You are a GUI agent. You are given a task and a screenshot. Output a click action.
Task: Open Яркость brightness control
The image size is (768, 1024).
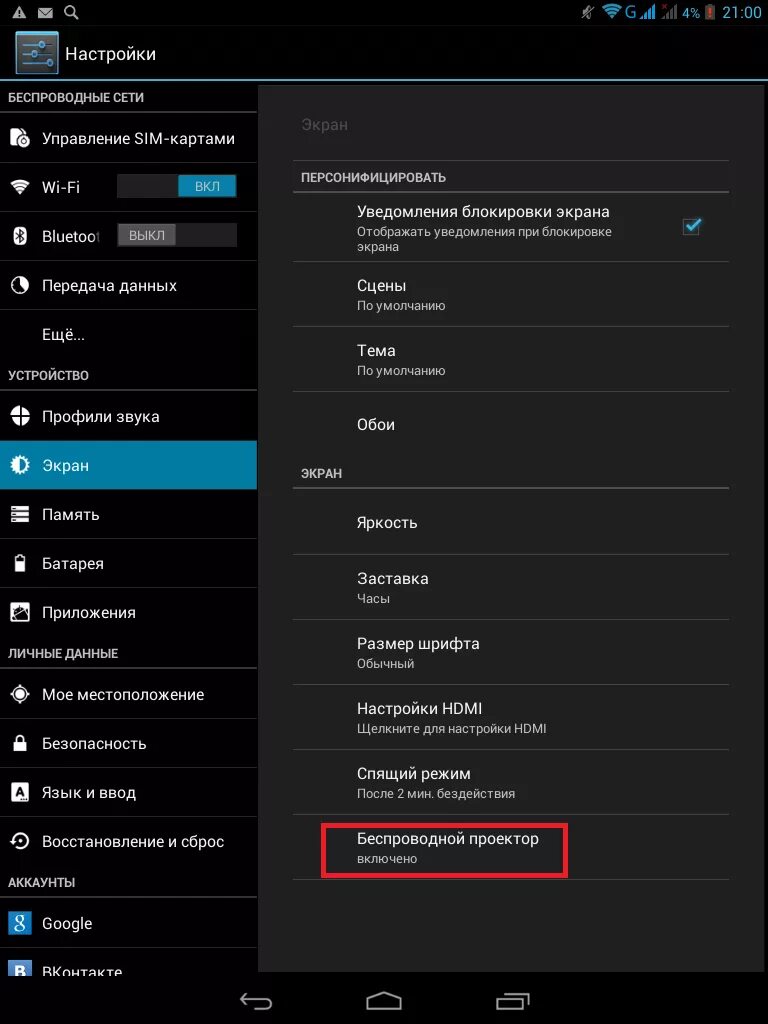[511, 522]
